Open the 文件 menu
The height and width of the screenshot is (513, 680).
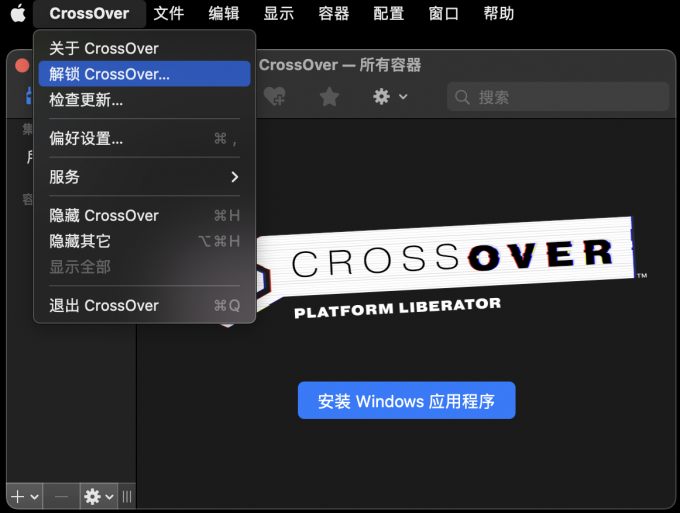click(169, 13)
